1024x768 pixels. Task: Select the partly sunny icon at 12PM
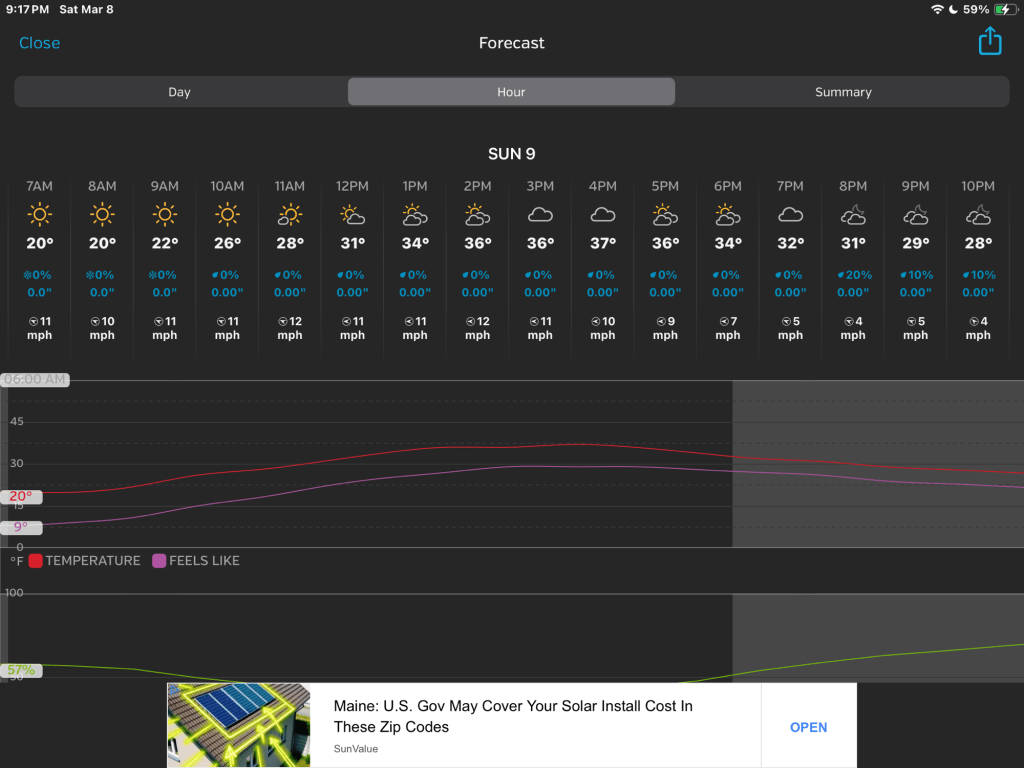click(352, 214)
